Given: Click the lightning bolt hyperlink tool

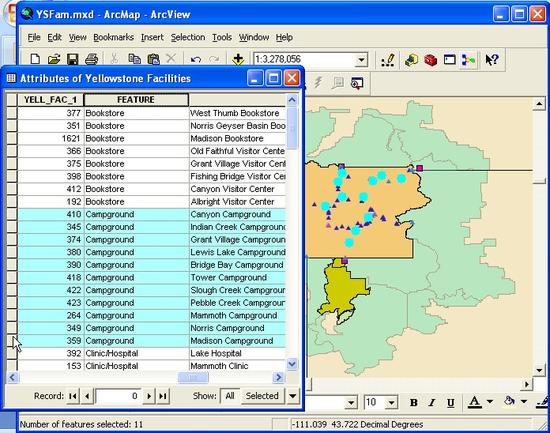Looking at the screenshot, I should point(318,83).
